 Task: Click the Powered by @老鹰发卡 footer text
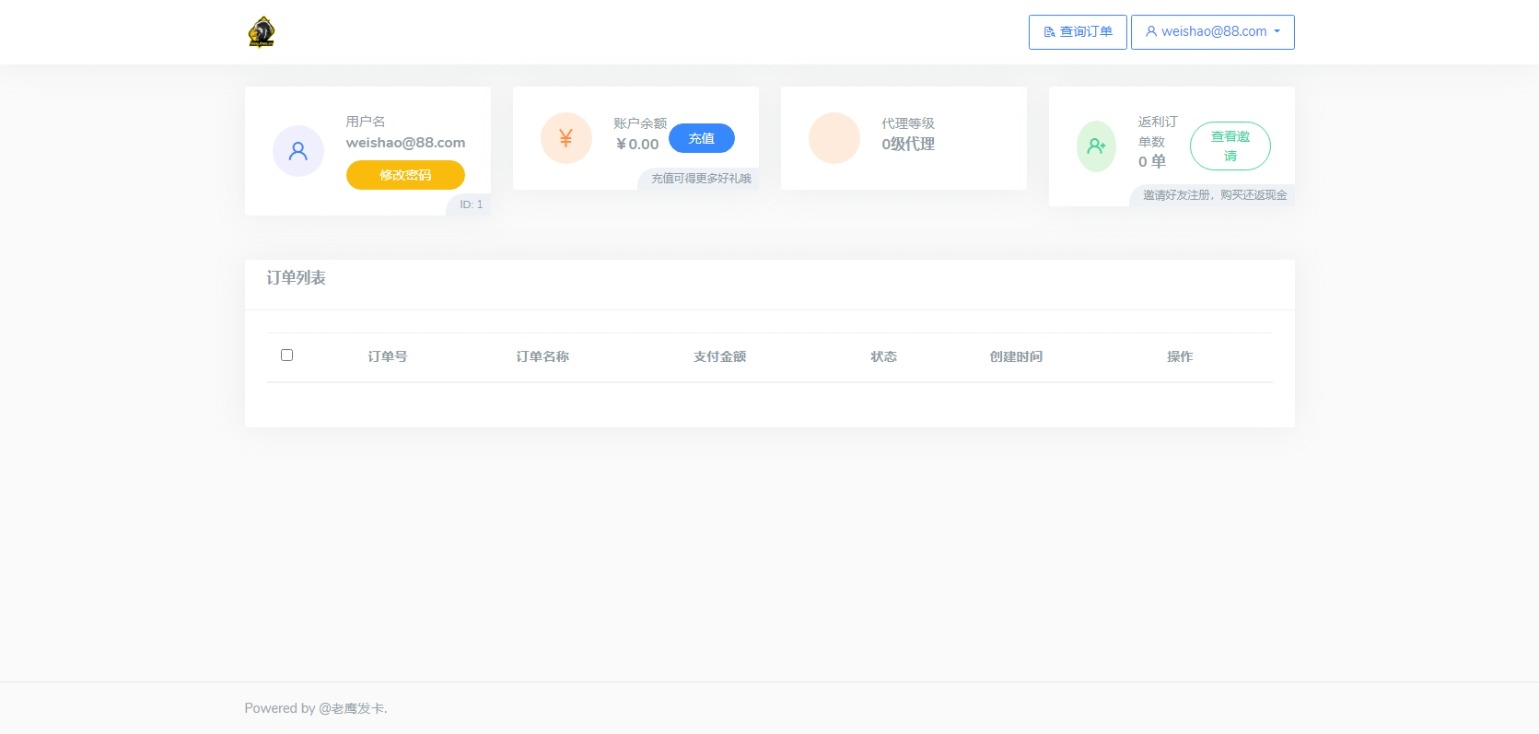pyautogui.click(x=316, y=708)
